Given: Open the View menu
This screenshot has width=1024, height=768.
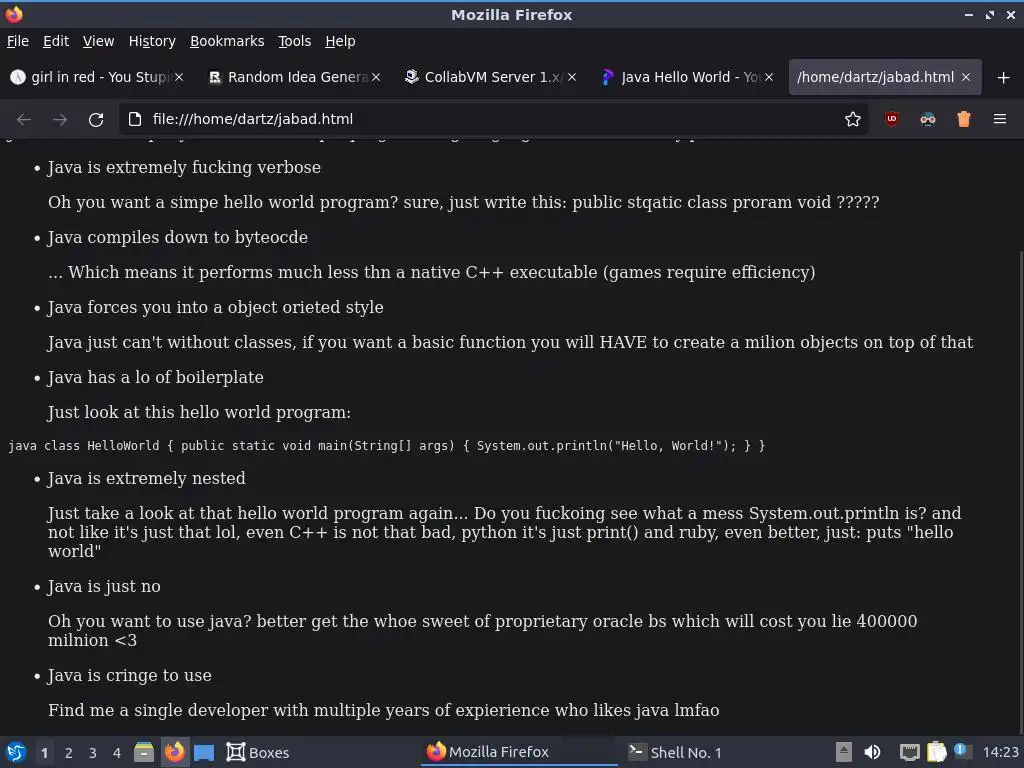Looking at the screenshot, I should click(98, 41).
